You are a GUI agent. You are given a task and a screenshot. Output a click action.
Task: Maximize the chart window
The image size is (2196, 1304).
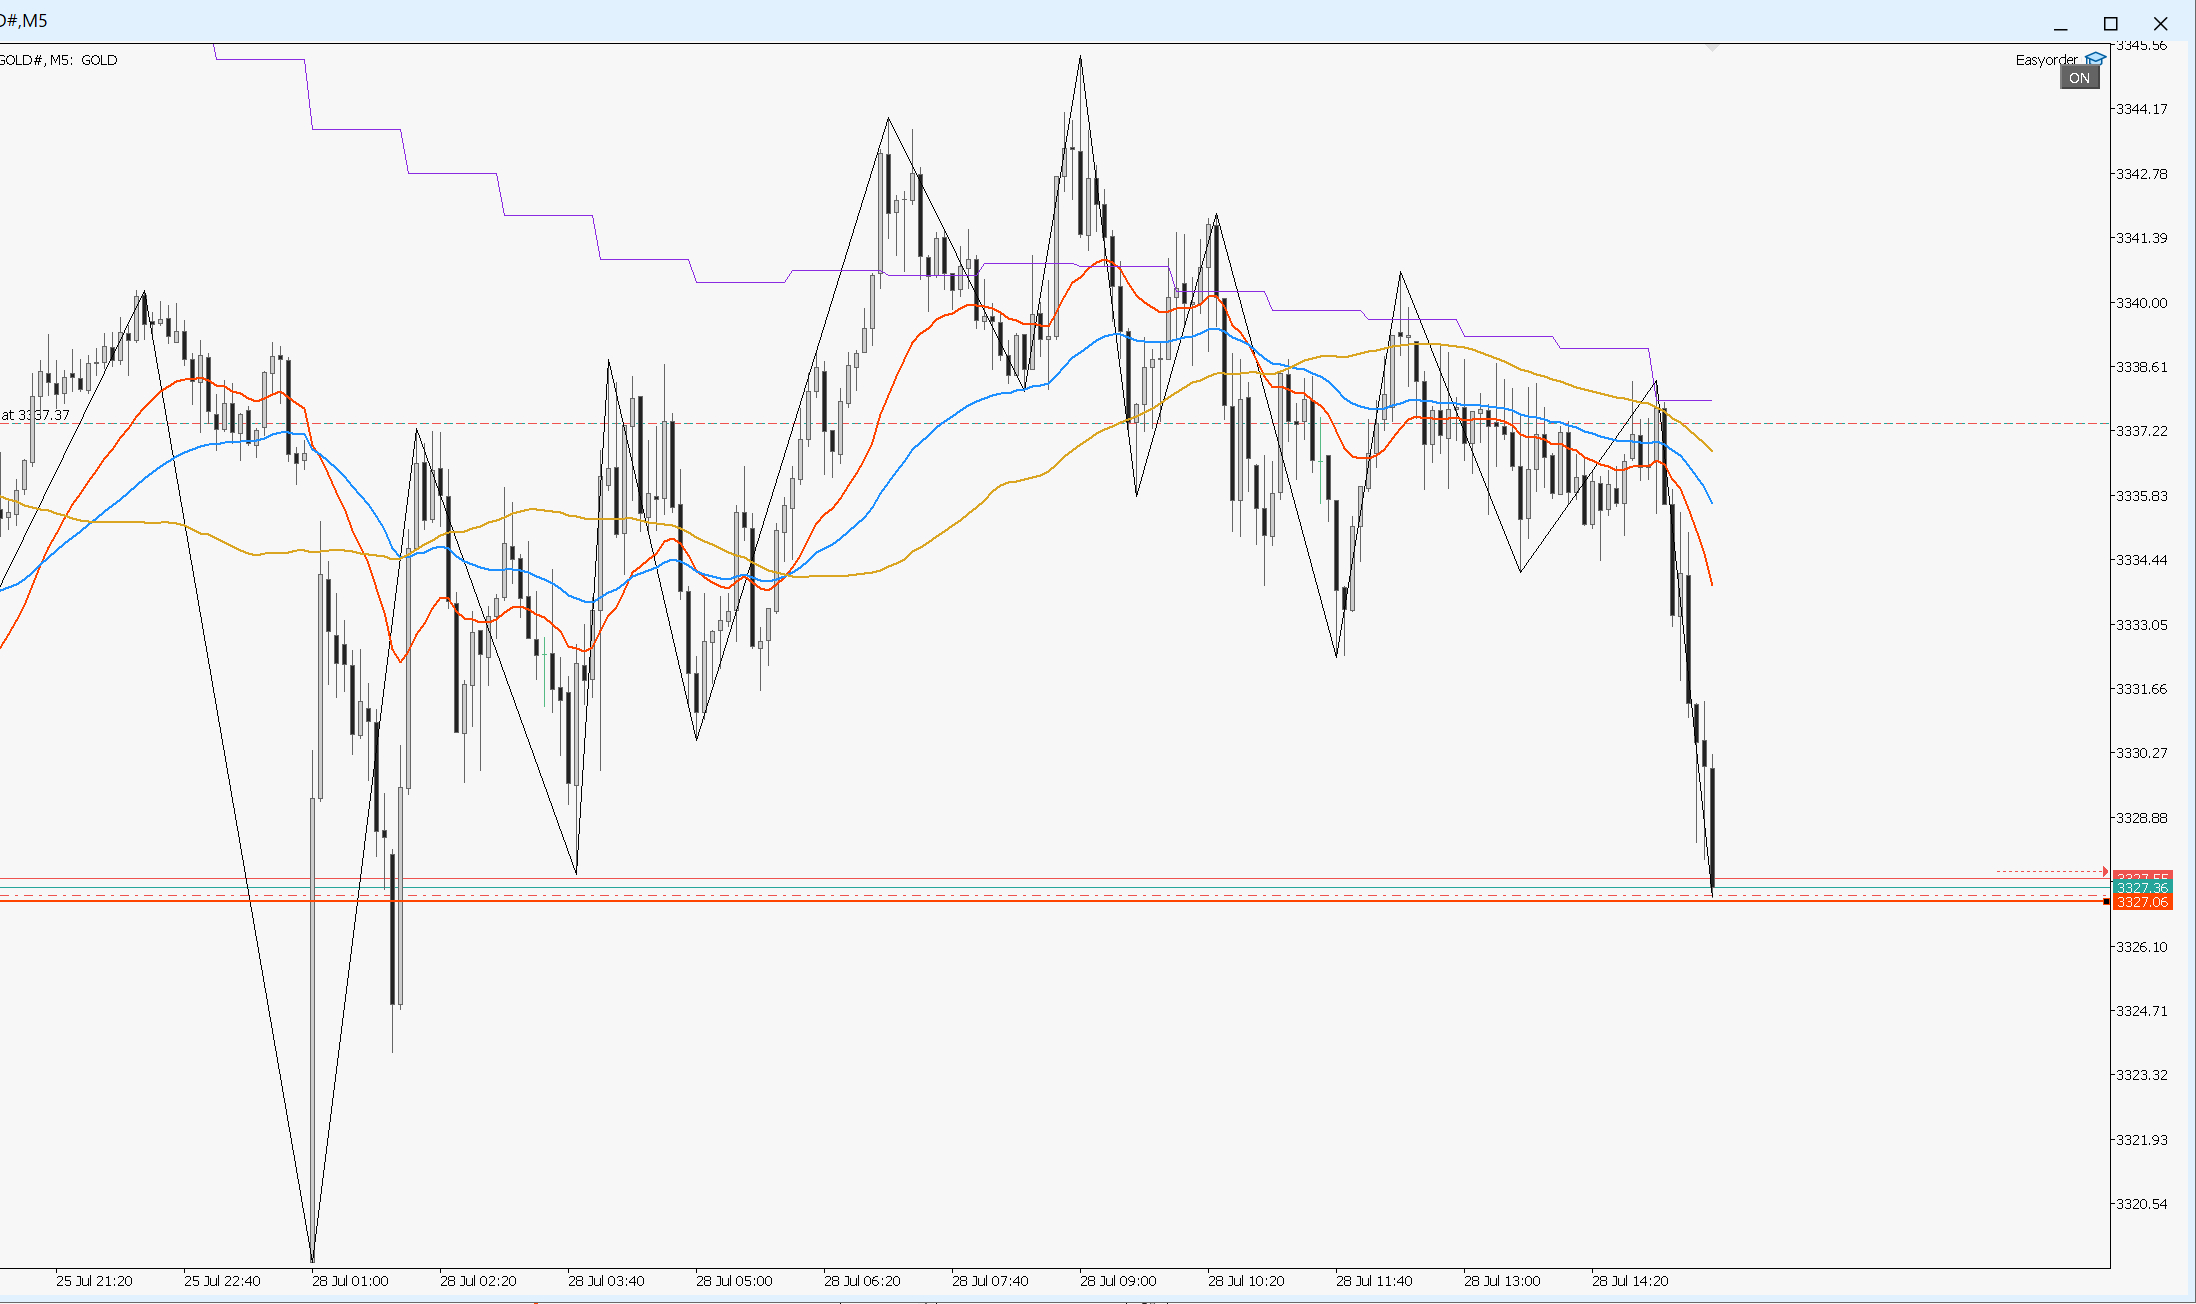tap(2111, 24)
